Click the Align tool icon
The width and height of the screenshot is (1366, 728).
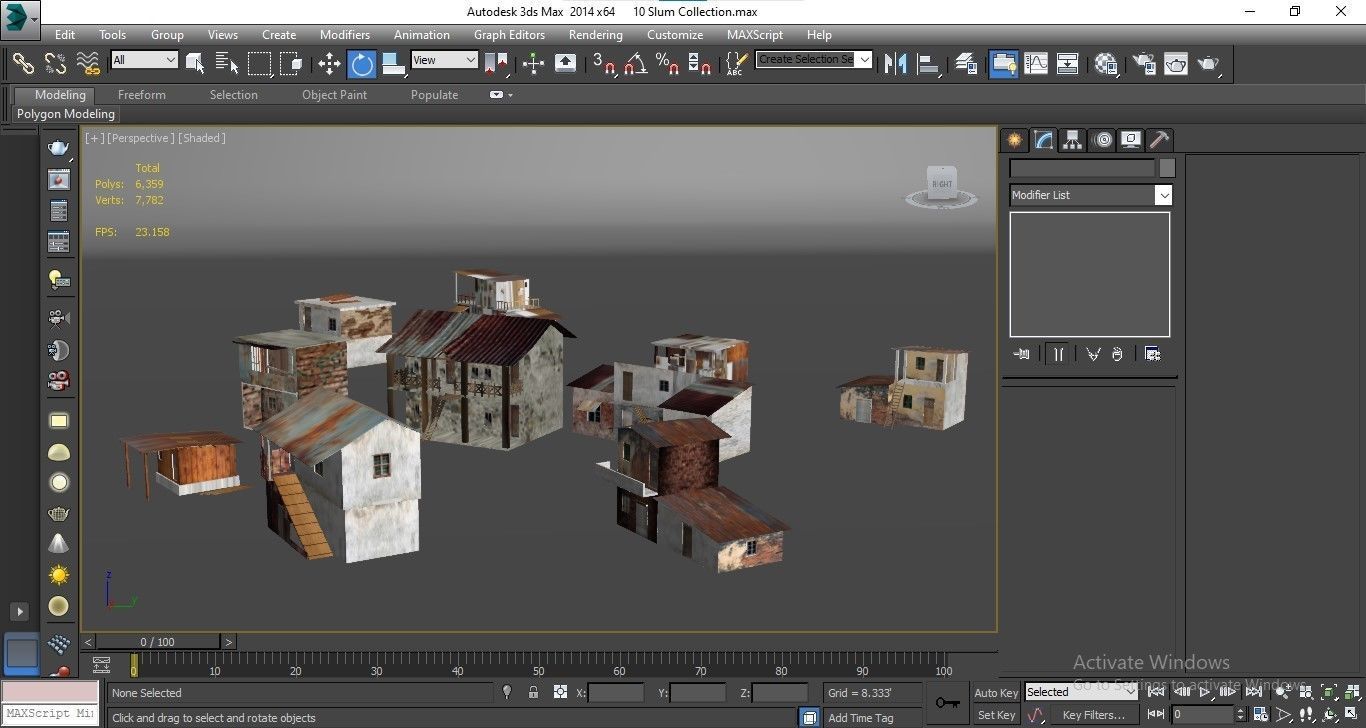[x=929, y=63]
